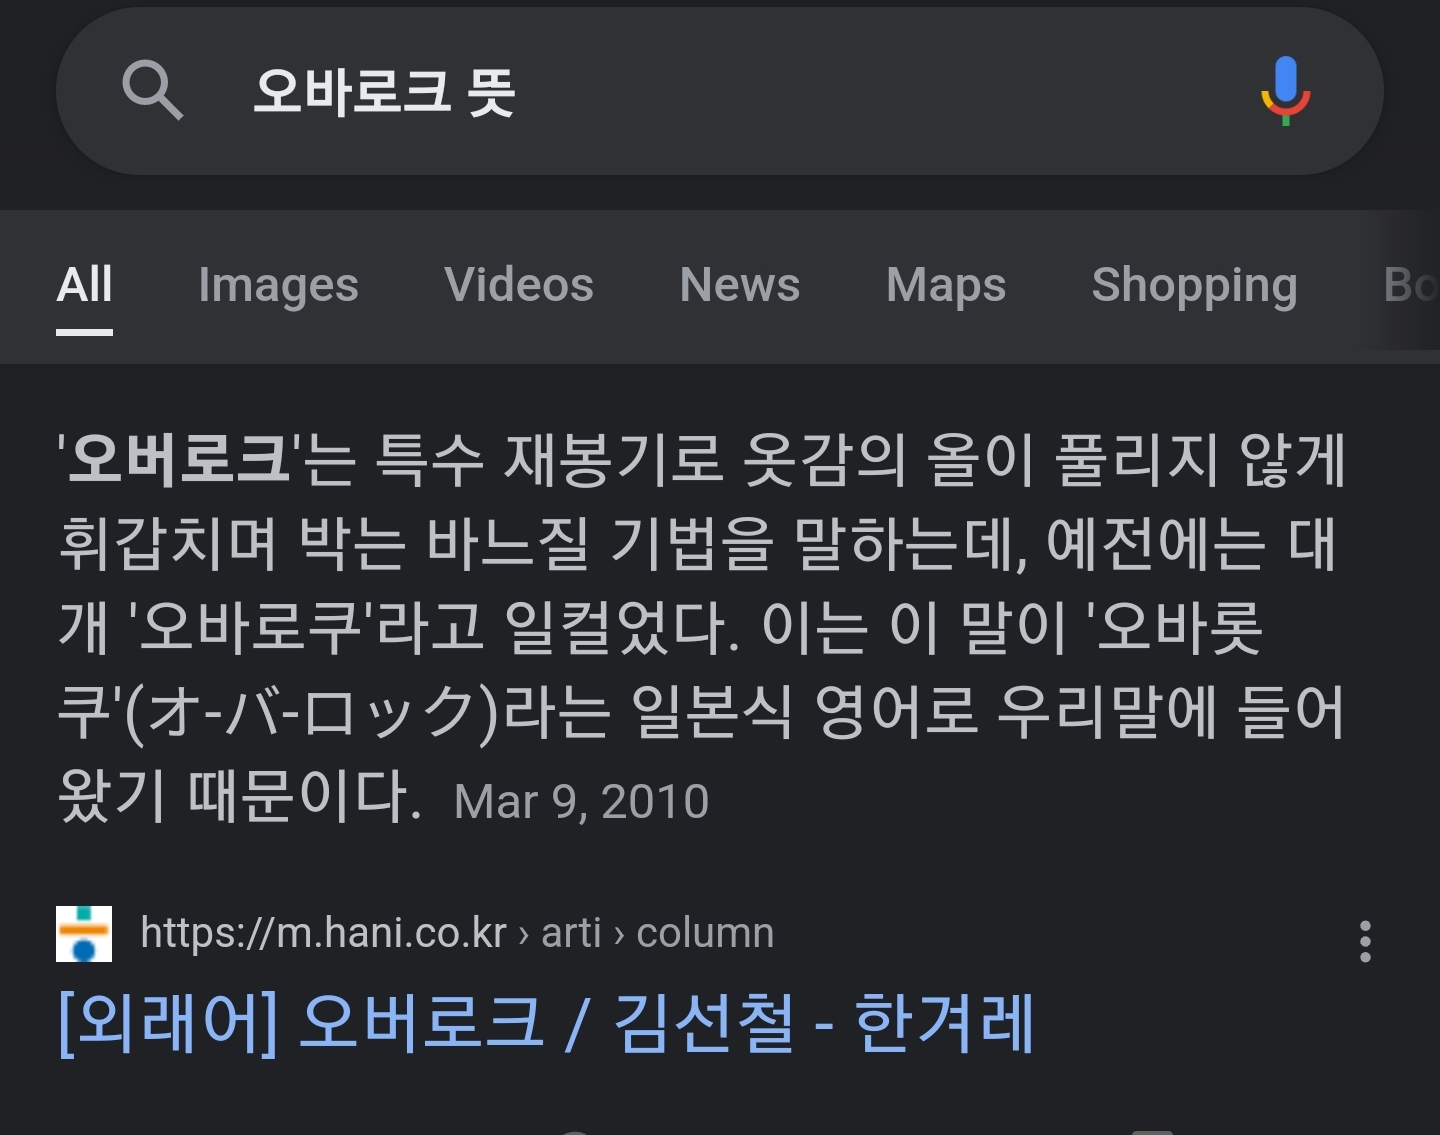Switch to the Maps tab
The width and height of the screenshot is (1440, 1135).
coord(946,285)
